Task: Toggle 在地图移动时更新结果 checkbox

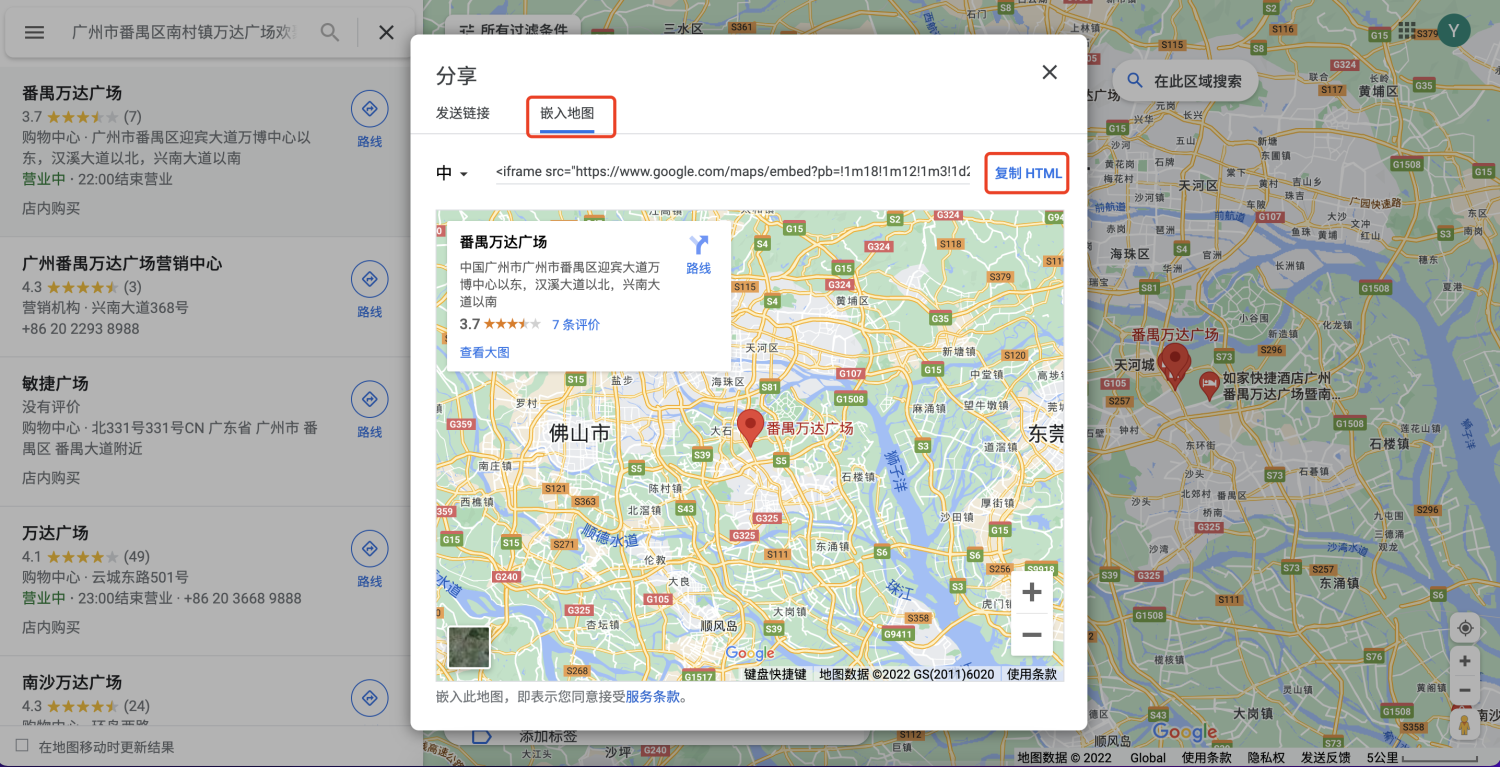Action: pyautogui.click(x=21, y=746)
